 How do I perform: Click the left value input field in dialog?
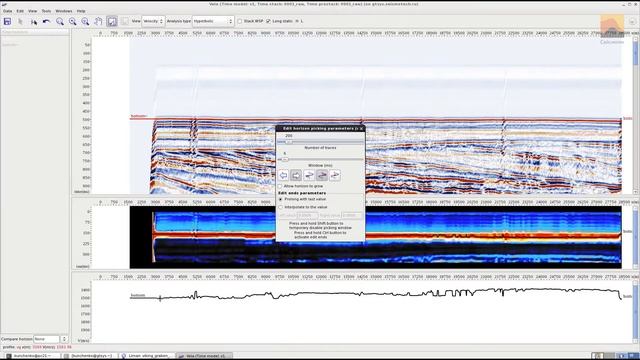307,216
